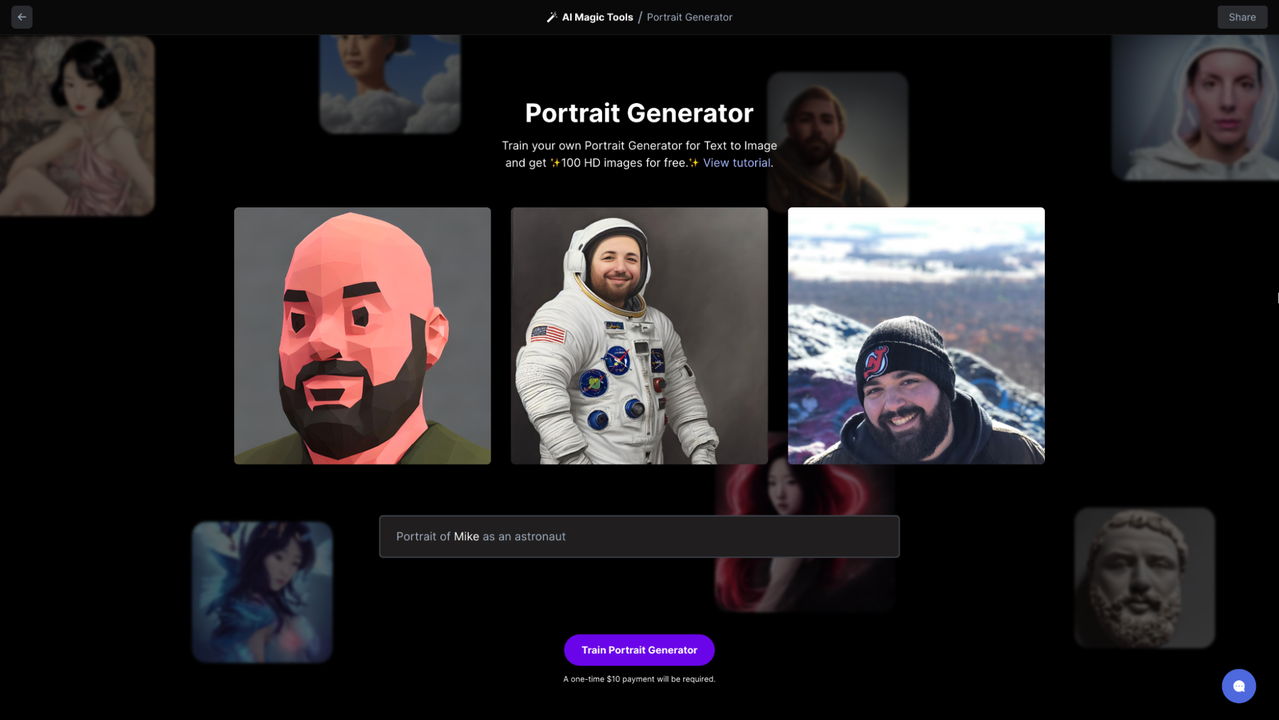The height and width of the screenshot is (720, 1279).
Task: Click the blue fantasy girl thumbnail
Action: pos(262,592)
